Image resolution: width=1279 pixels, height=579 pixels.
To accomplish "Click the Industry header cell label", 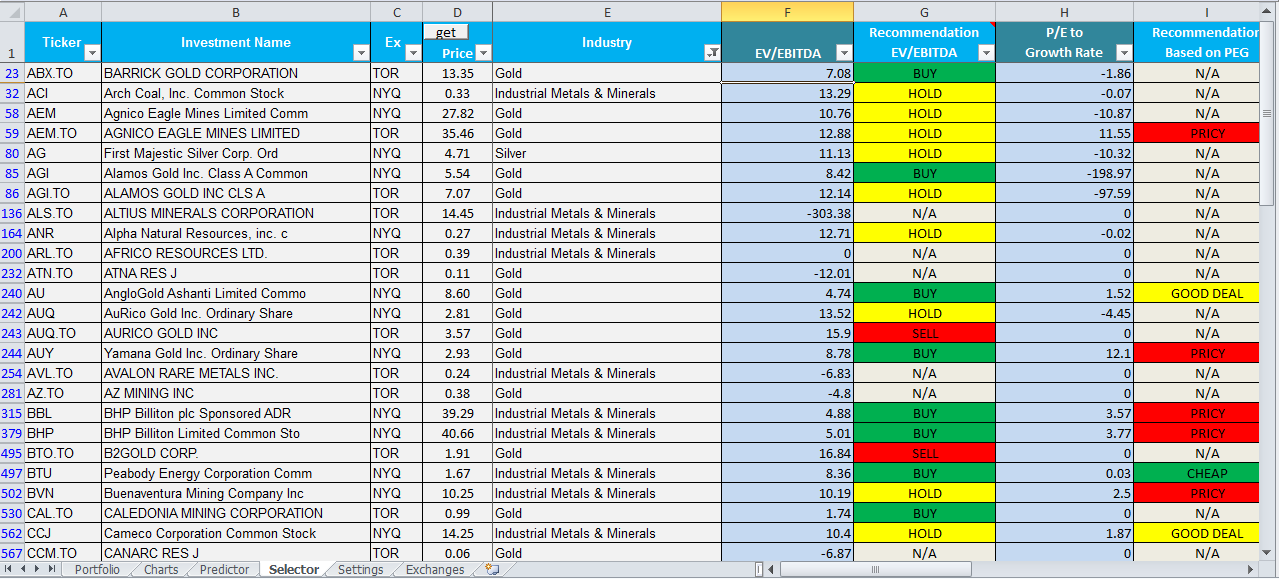I will point(607,43).
